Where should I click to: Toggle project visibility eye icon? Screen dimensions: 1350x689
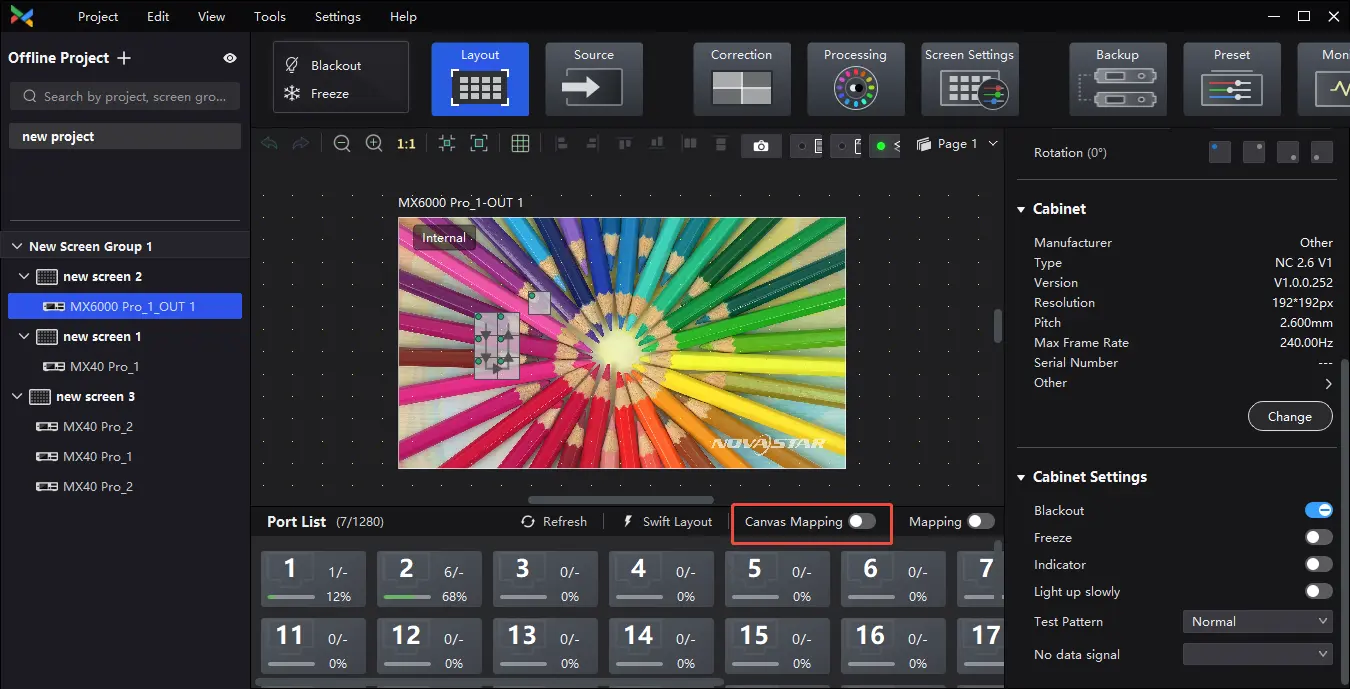pos(230,58)
